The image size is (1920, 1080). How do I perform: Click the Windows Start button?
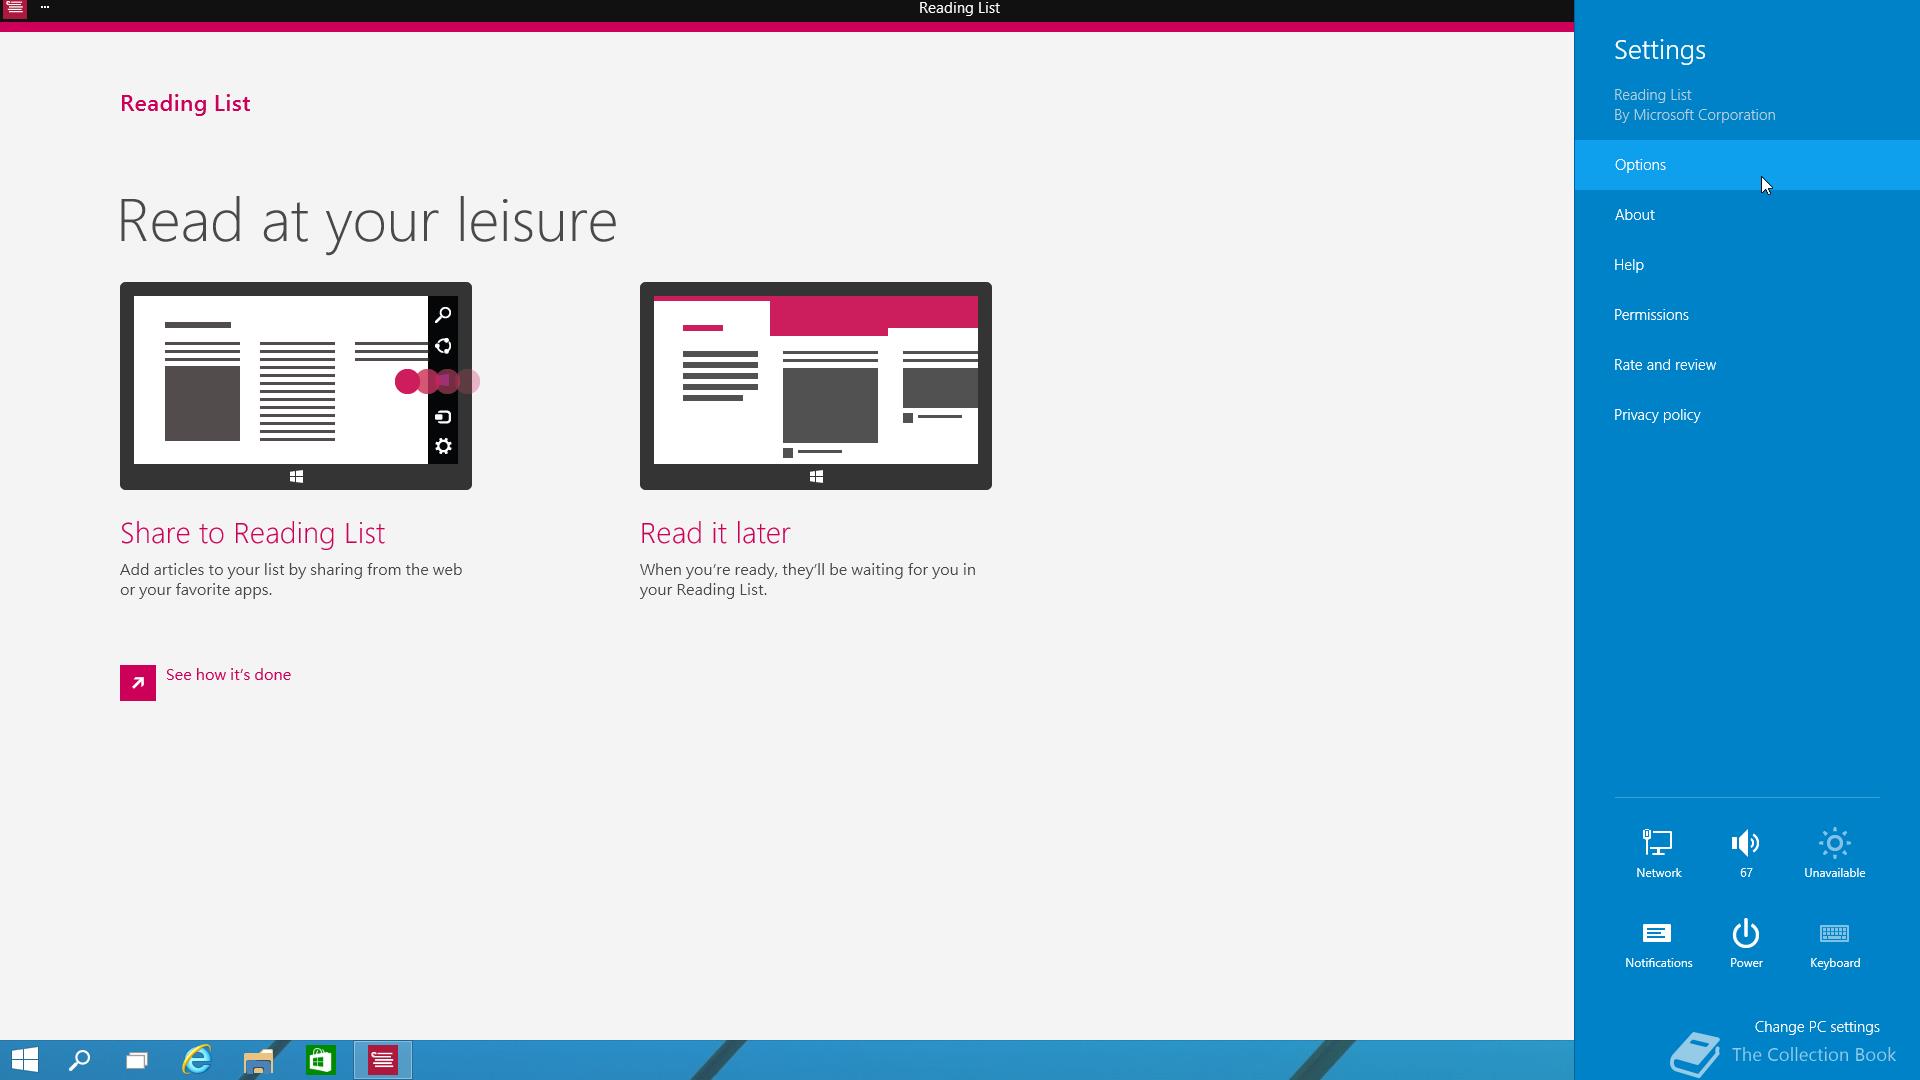25,1060
